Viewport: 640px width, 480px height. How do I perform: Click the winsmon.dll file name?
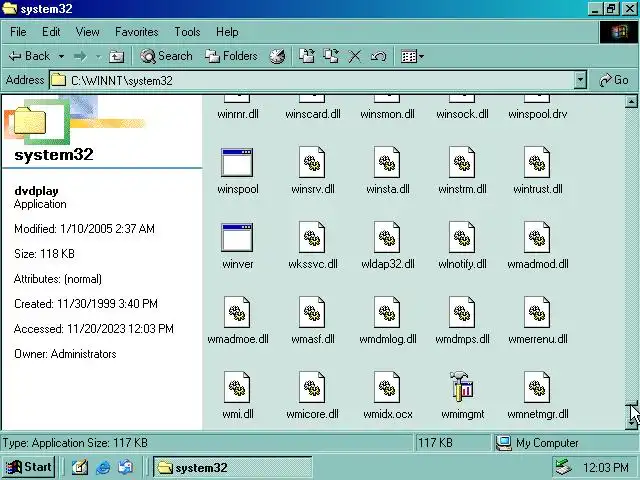[x=387, y=114]
